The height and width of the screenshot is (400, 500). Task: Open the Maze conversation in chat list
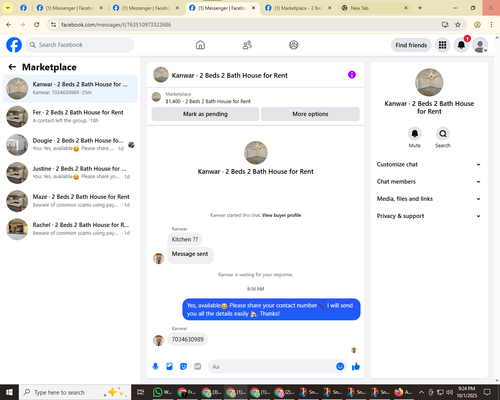(x=70, y=201)
